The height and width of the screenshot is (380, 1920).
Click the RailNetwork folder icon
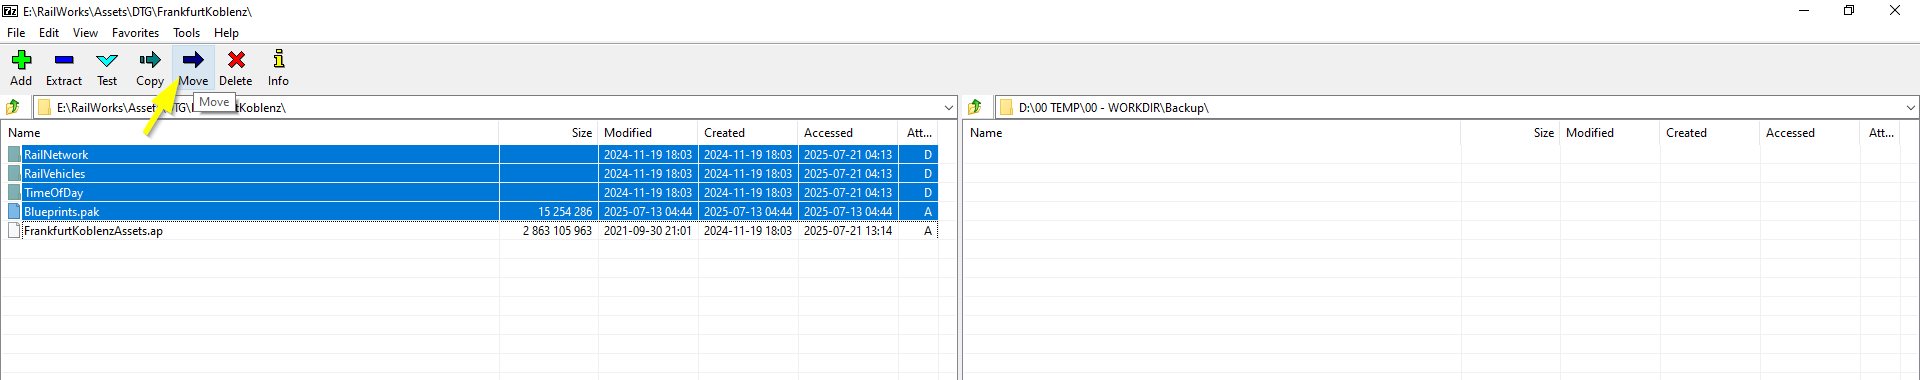[14, 155]
